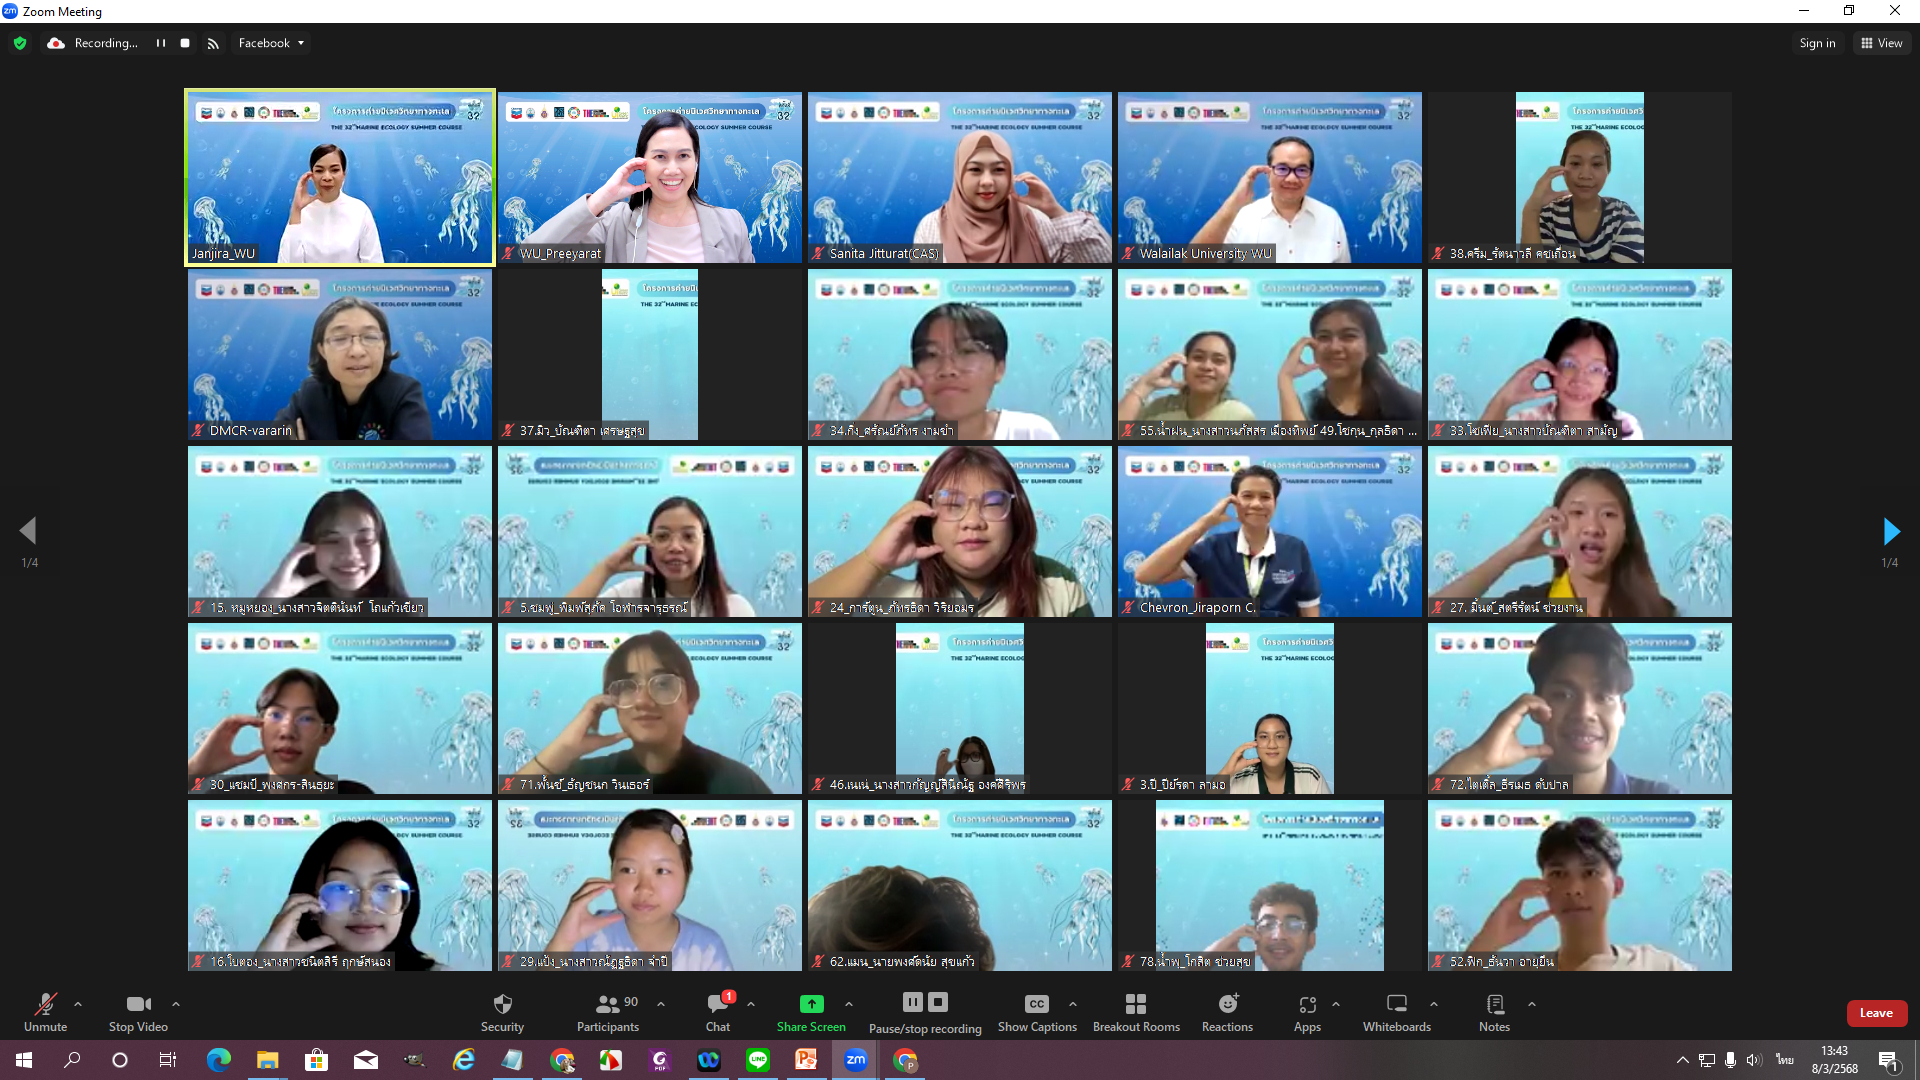Go to next gallery page arrow
This screenshot has height=1080, width=1920.
click(x=1890, y=530)
